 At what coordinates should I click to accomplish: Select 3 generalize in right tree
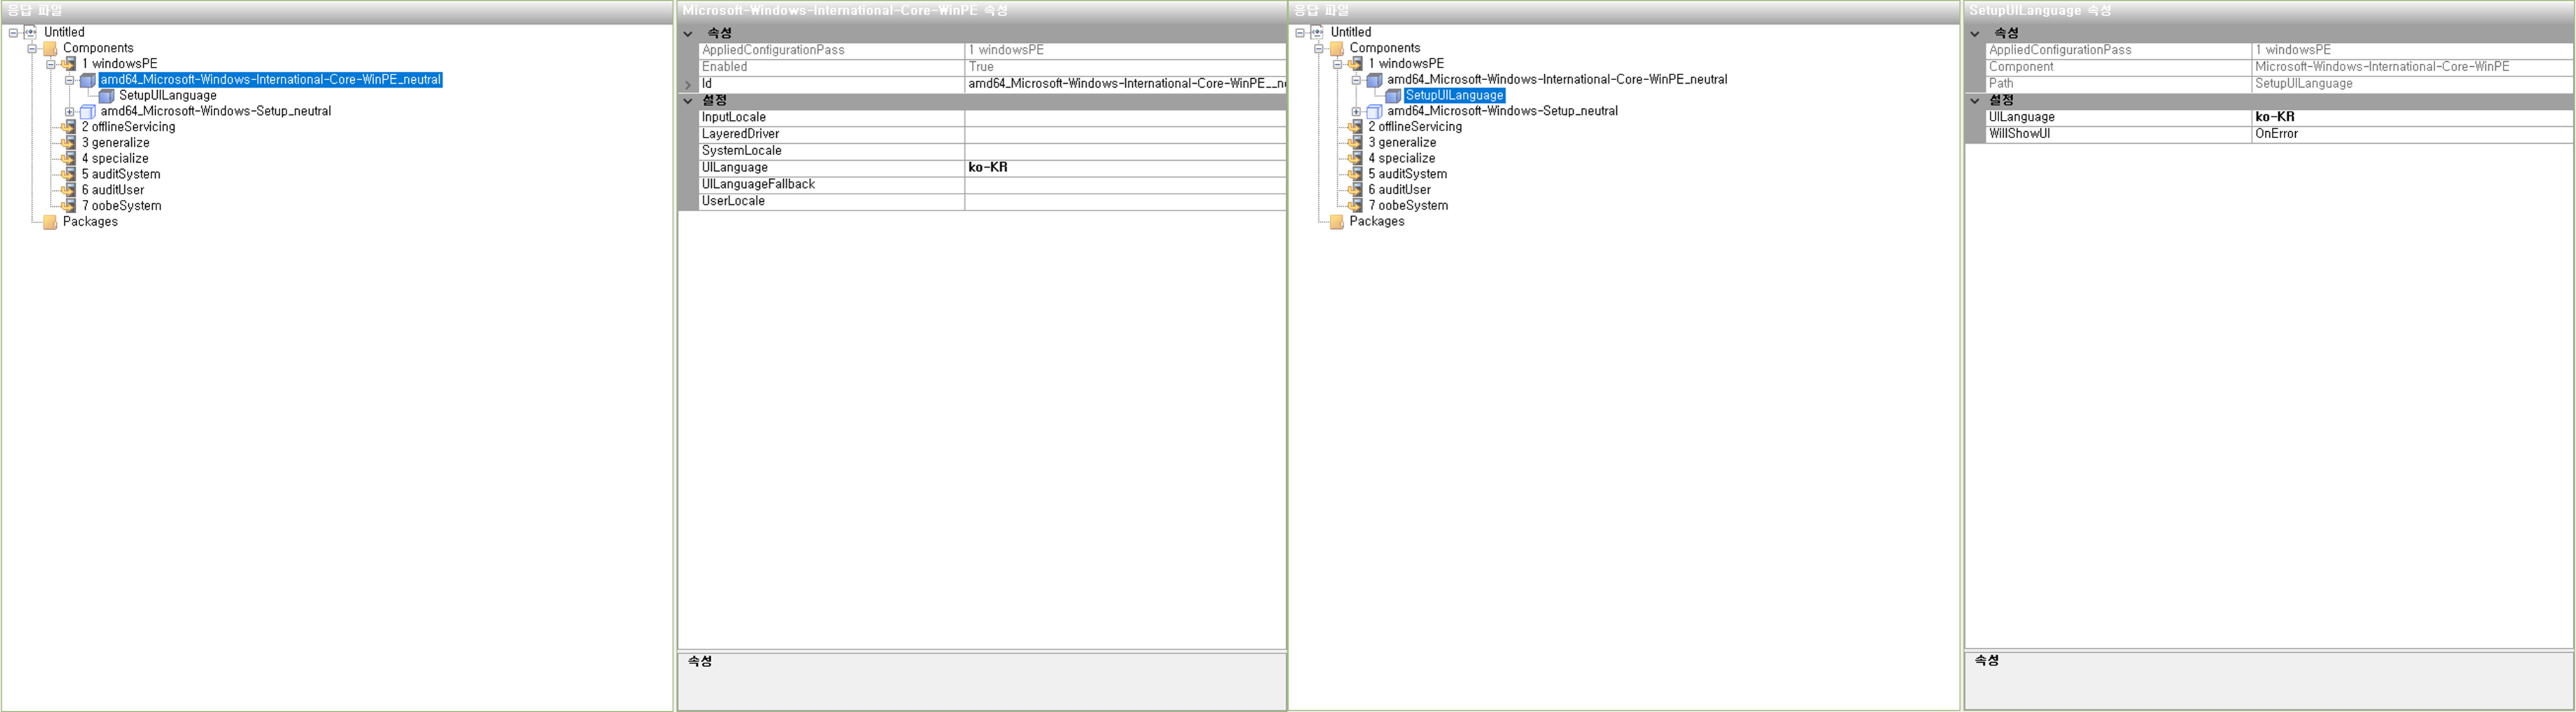pyautogui.click(x=1402, y=143)
